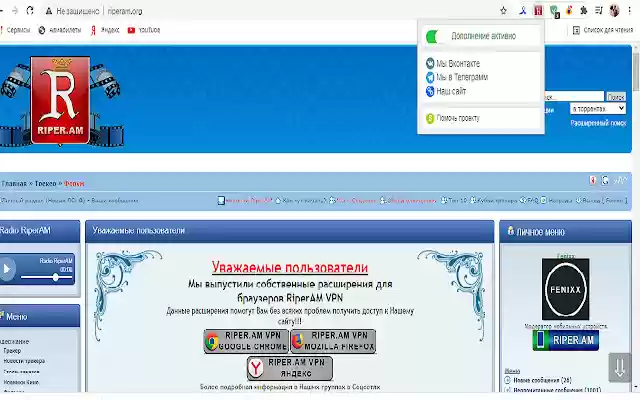The height and width of the screenshot is (400, 640).
Task: Reload the page
Action: point(30,11)
